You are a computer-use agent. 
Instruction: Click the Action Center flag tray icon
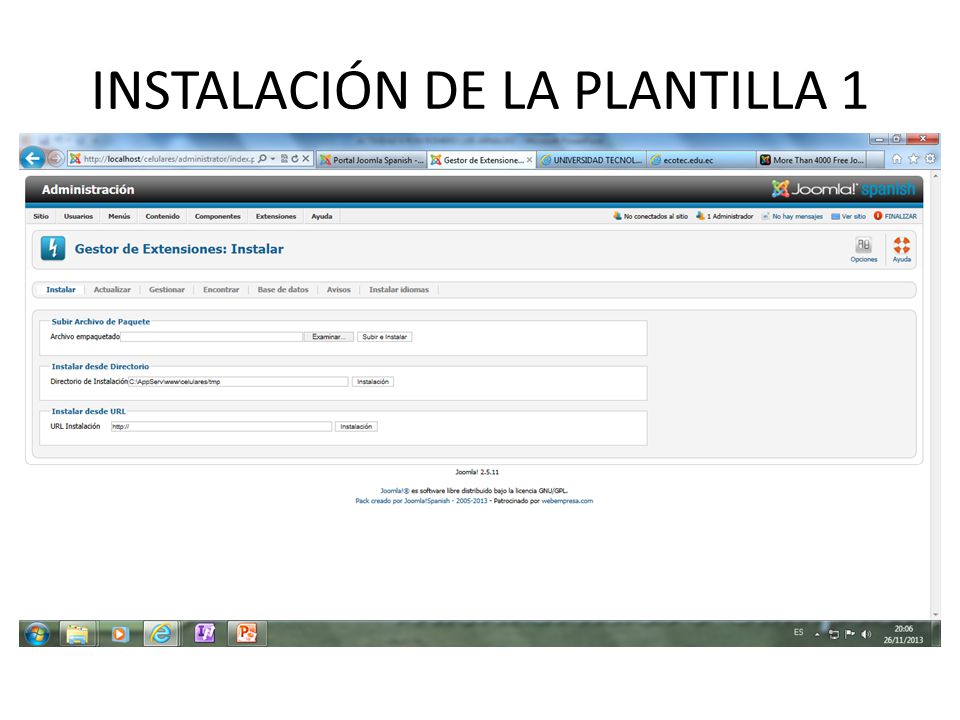pos(850,634)
